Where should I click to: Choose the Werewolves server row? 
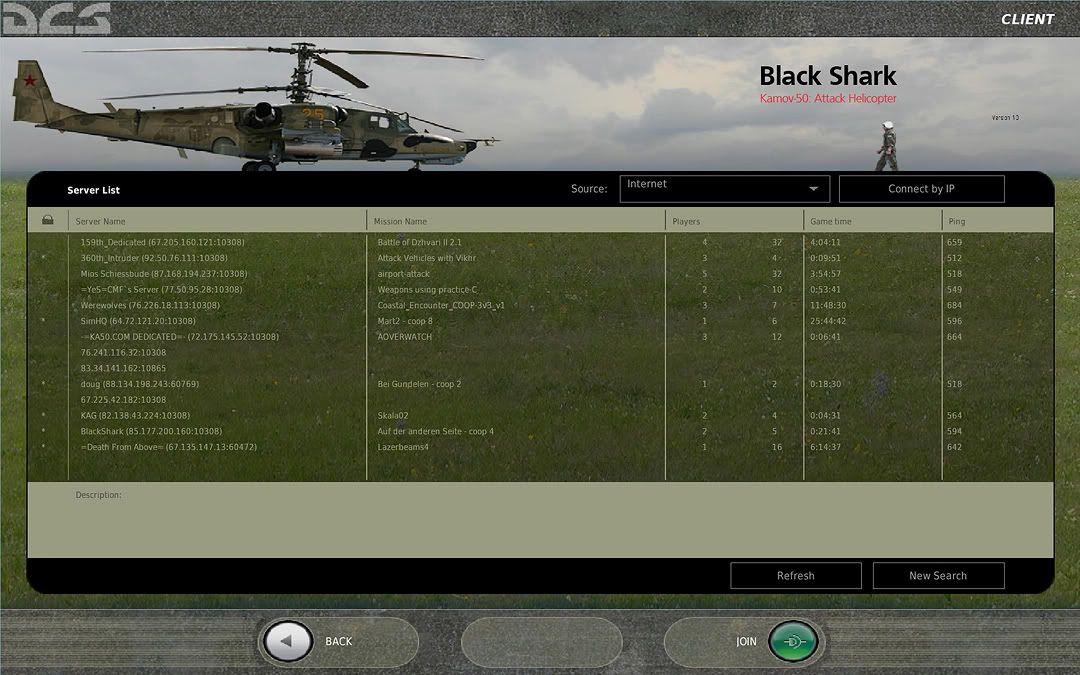click(150, 305)
